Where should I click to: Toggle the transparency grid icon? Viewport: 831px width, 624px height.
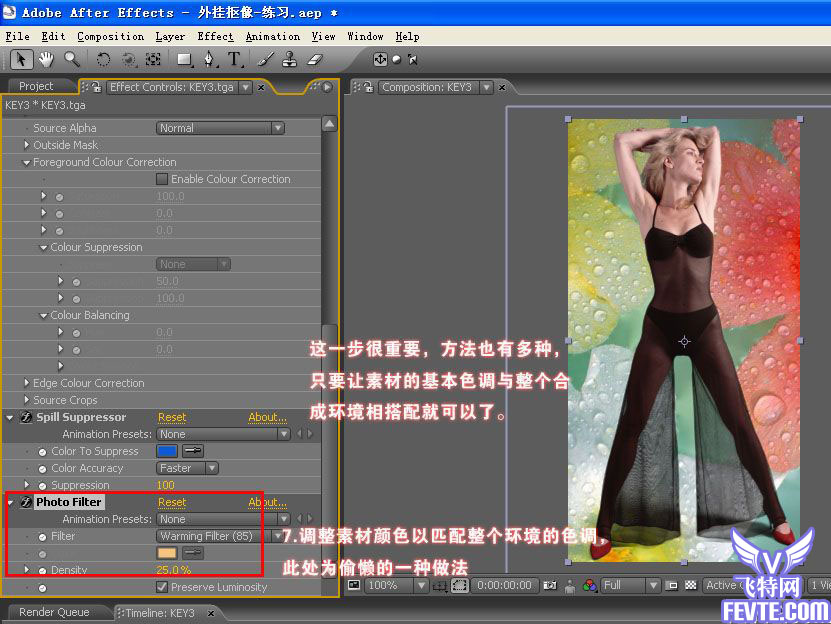click(691, 585)
